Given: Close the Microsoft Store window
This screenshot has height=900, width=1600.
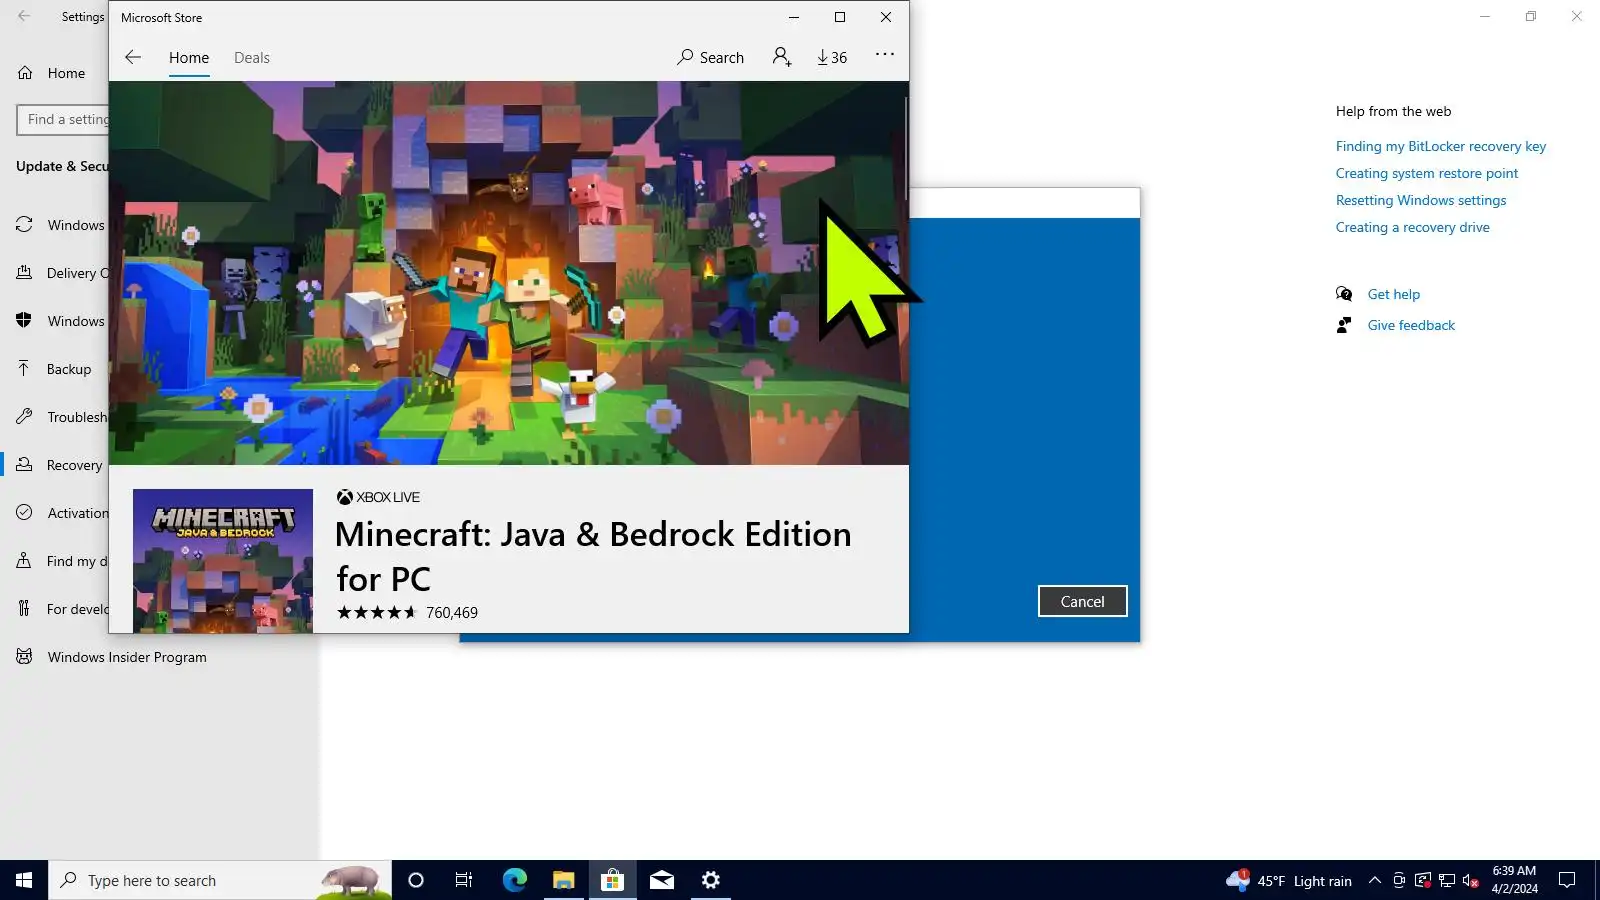Looking at the screenshot, I should pos(886,17).
